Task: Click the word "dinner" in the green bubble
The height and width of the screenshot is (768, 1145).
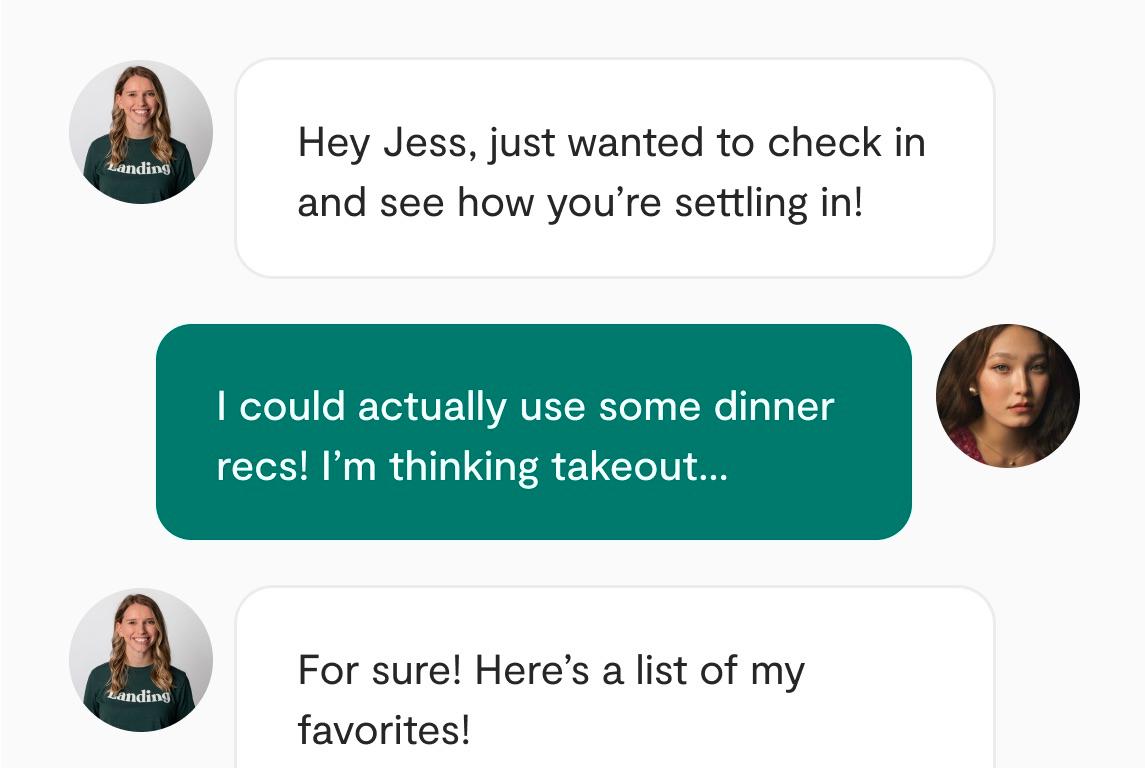Action: tap(773, 407)
